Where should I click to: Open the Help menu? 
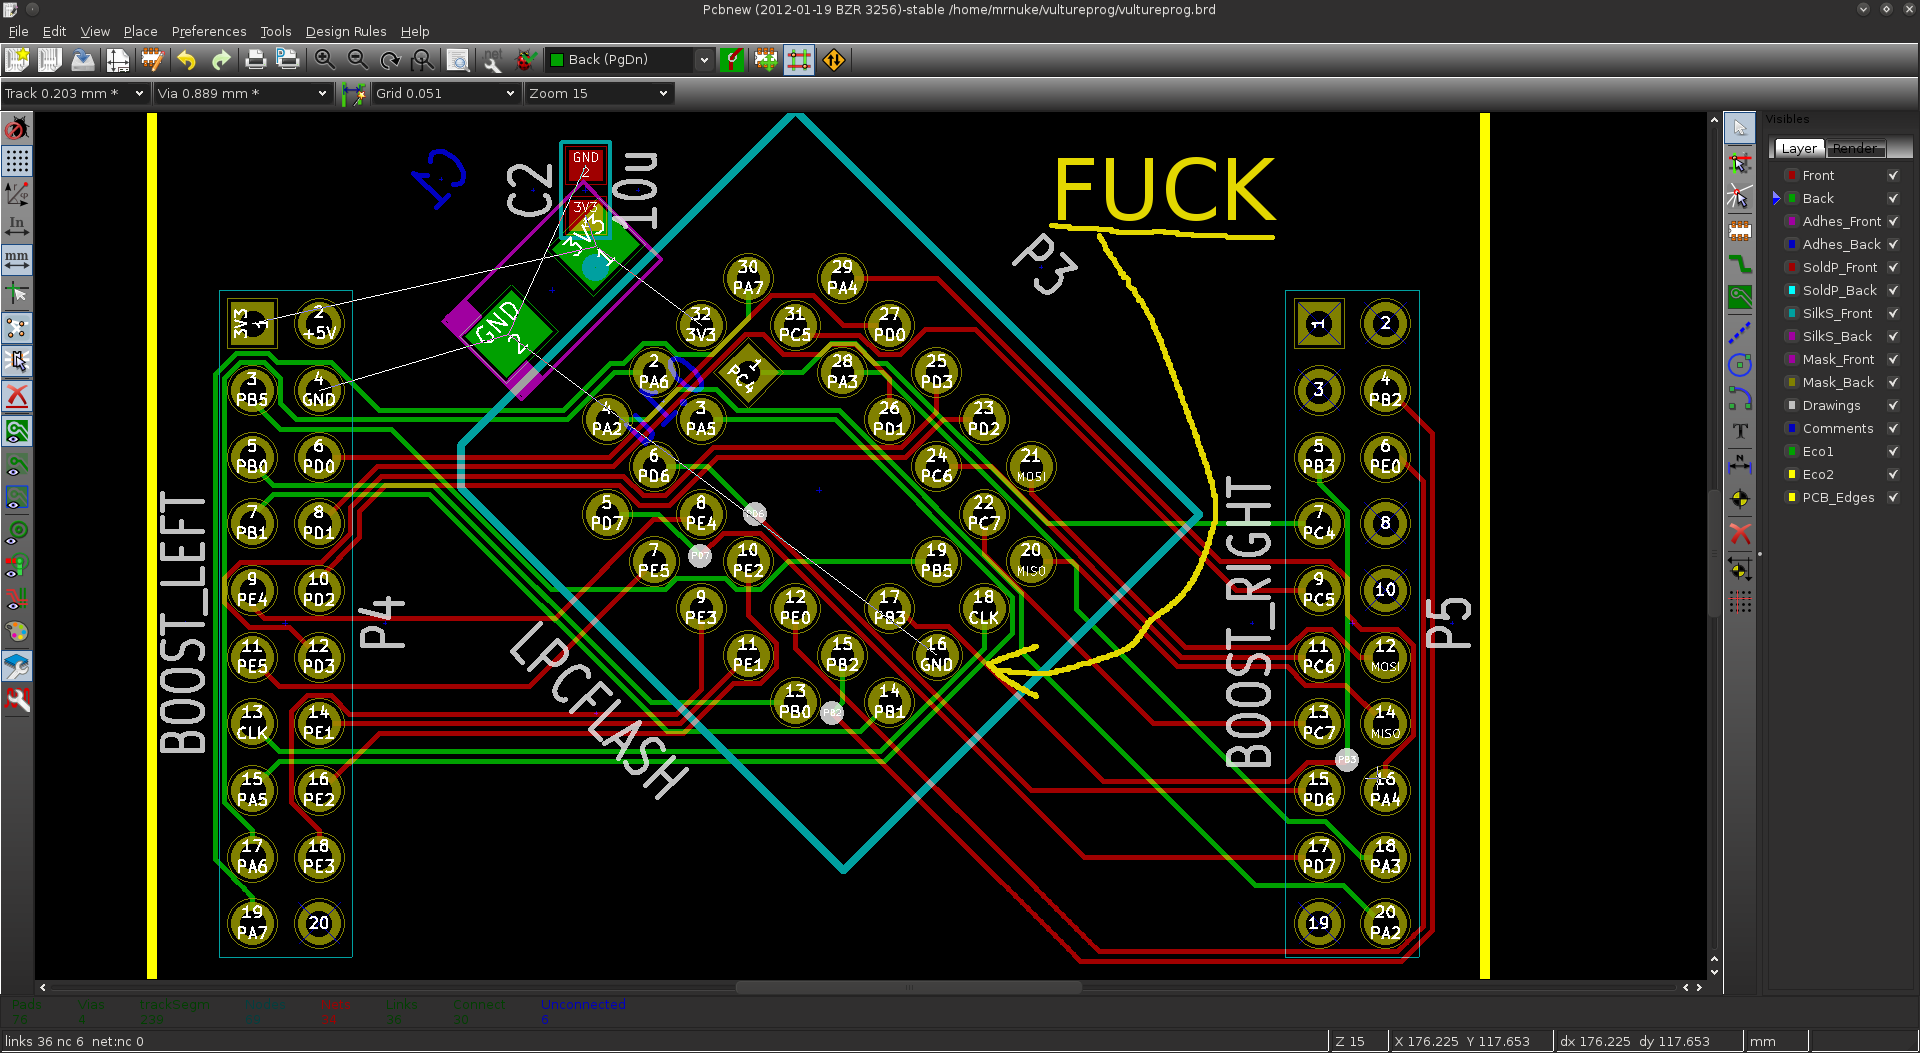(415, 31)
